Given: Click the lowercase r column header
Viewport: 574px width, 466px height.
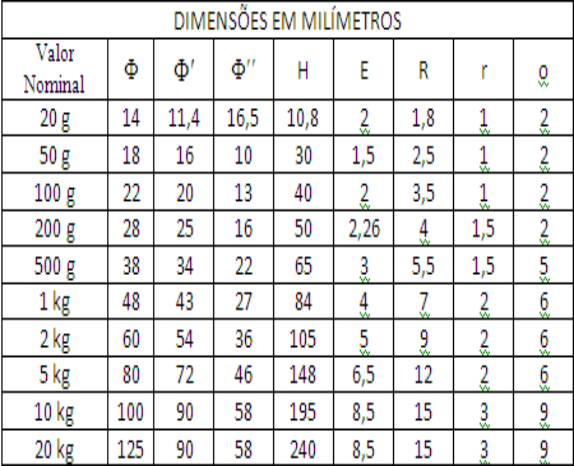Looking at the screenshot, I should pos(484,69).
